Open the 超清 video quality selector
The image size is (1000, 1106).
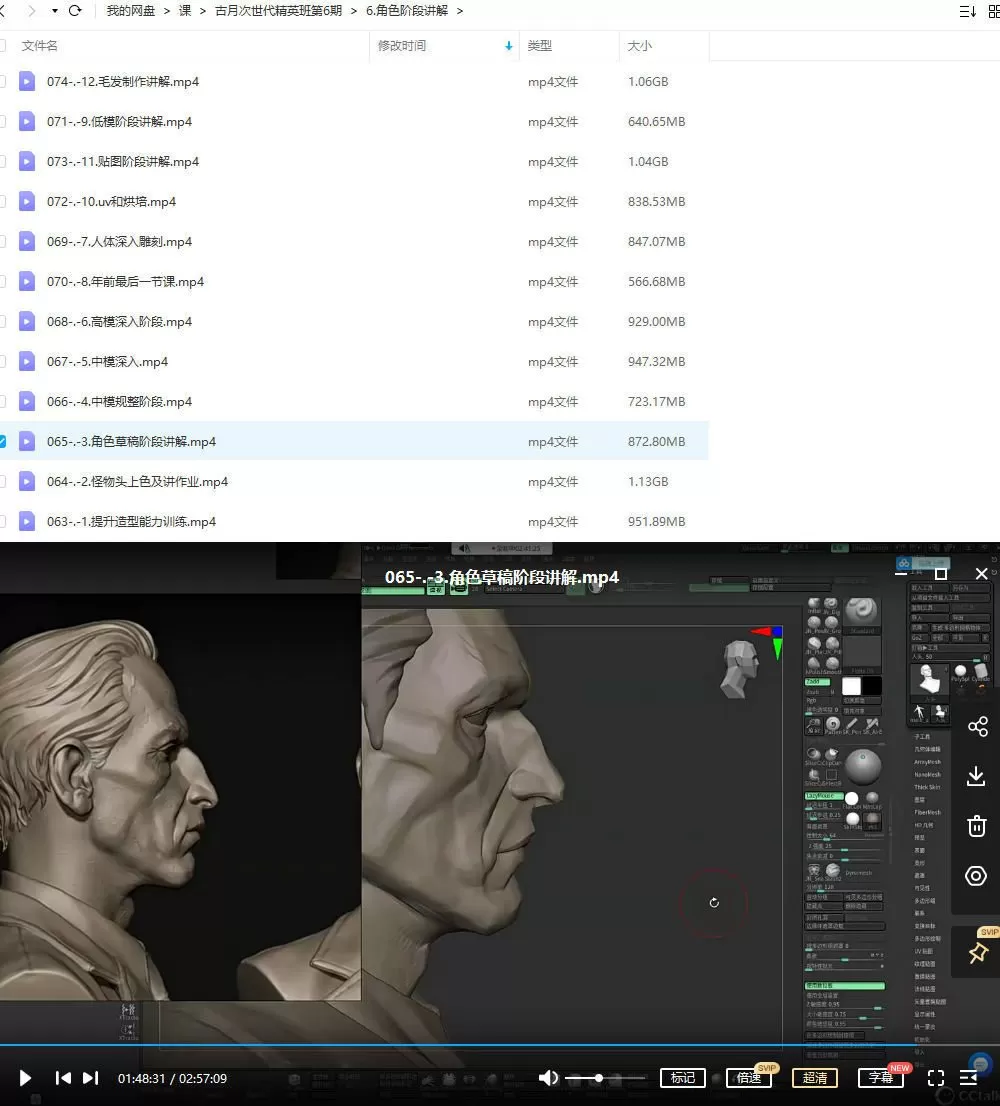coord(815,1078)
